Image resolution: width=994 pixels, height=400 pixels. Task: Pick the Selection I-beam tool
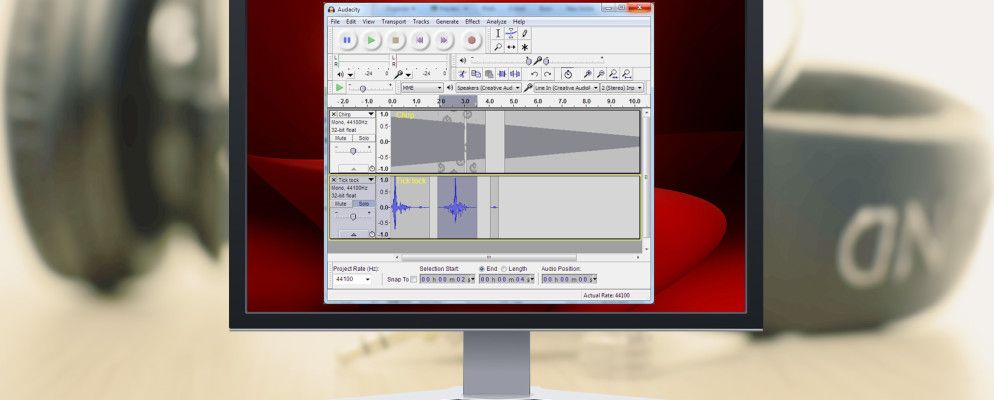coord(497,33)
